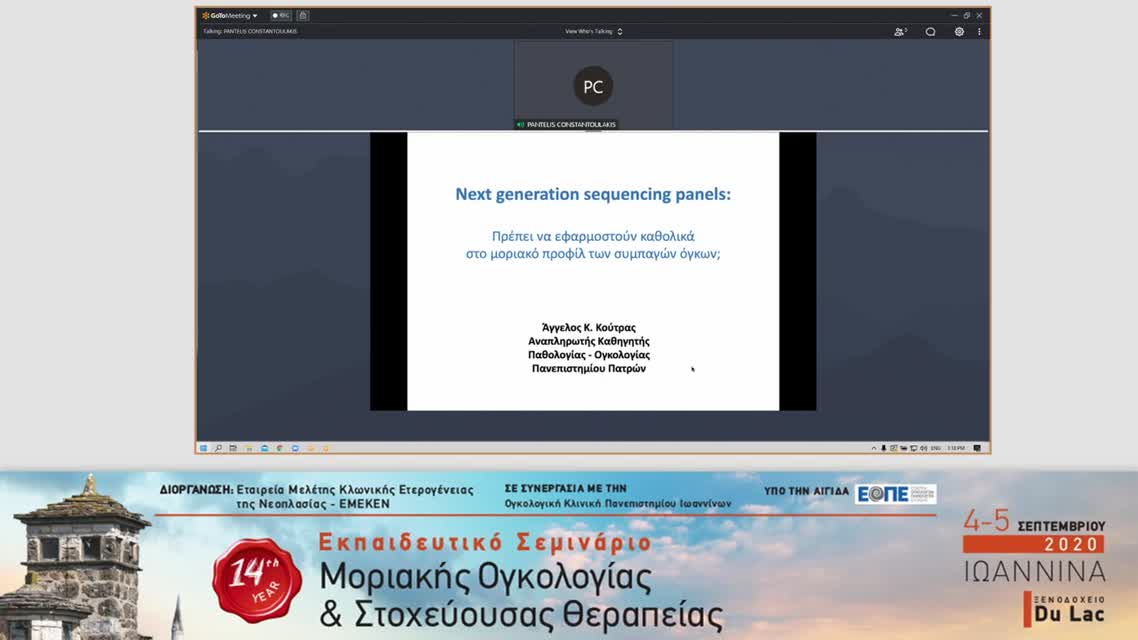The width and height of the screenshot is (1138, 640).
Task: Toggle the REC recording control
Action: [281, 15]
